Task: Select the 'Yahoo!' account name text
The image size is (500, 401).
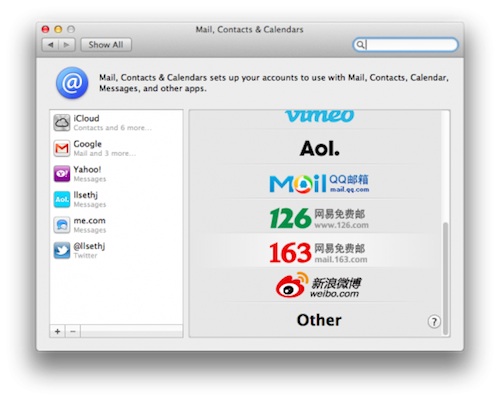Action: 87,169
